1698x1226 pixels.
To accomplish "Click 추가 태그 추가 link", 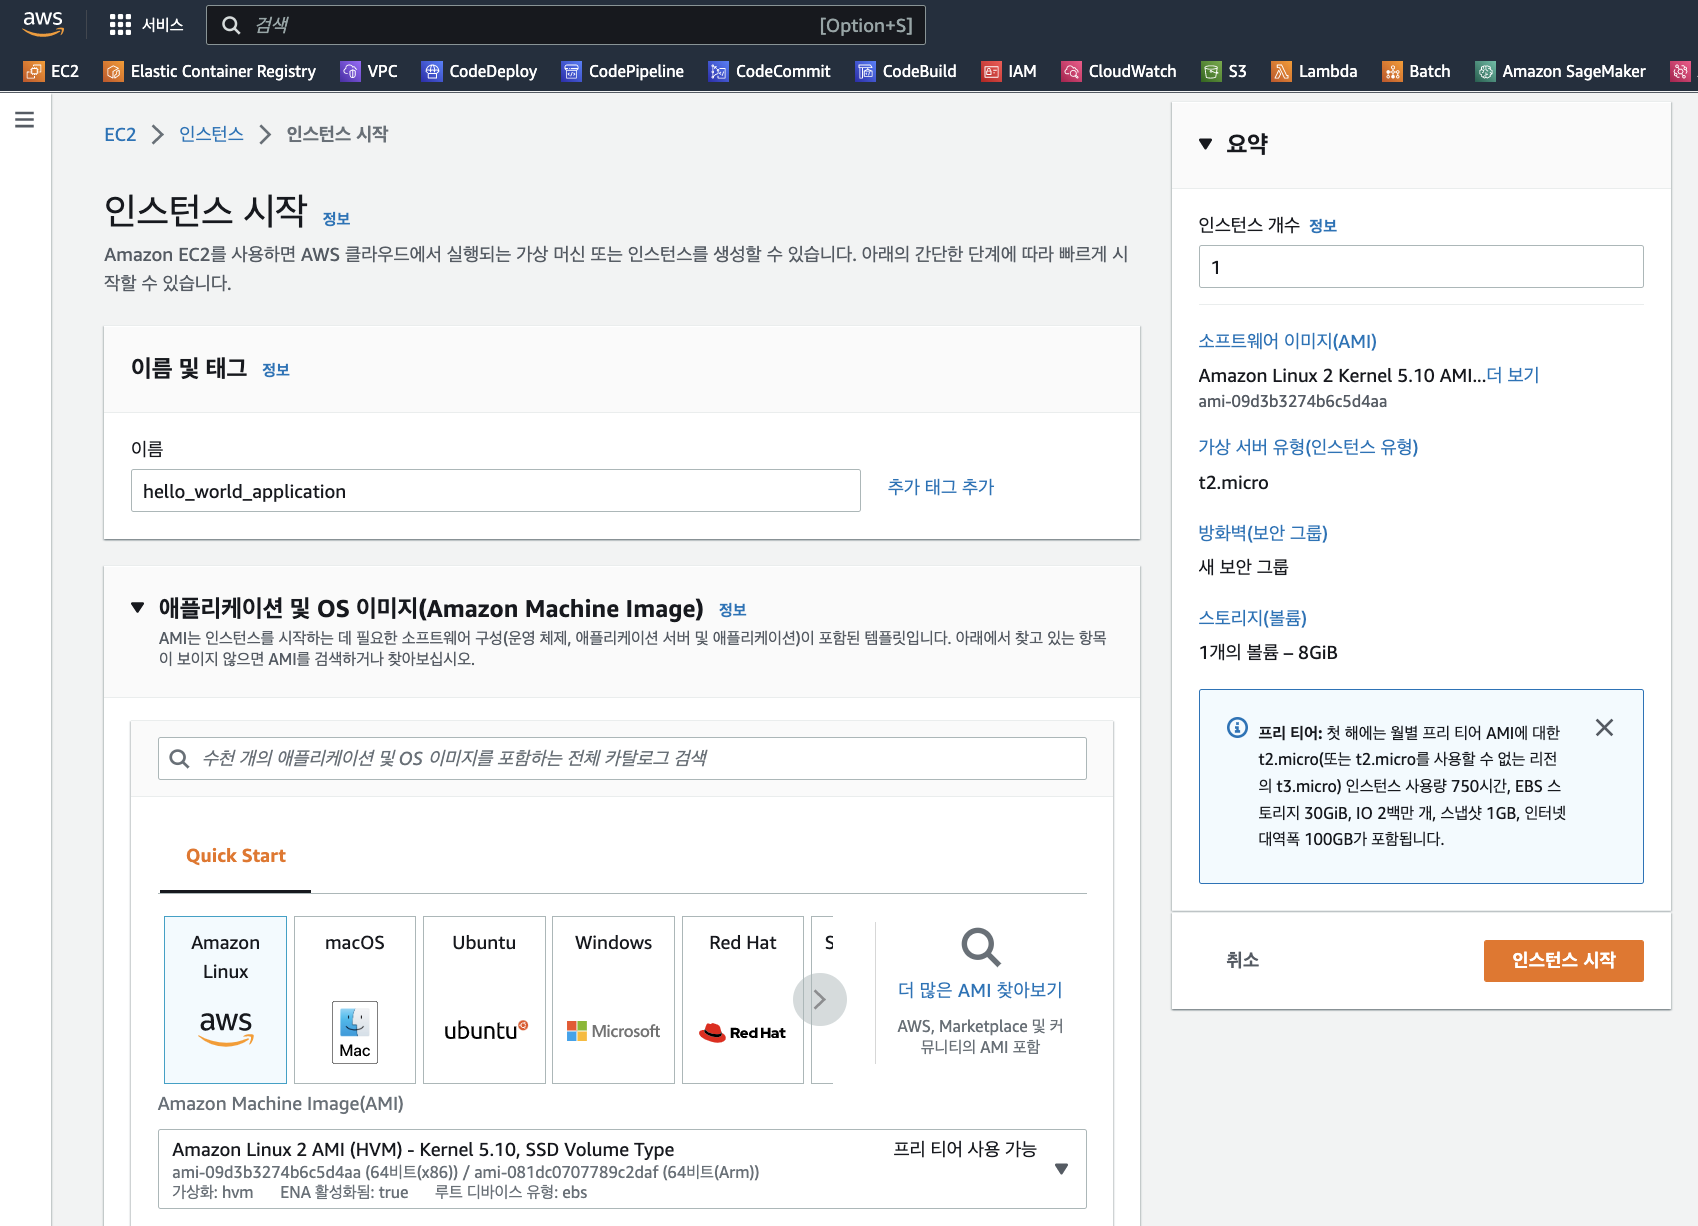I will [x=941, y=487].
